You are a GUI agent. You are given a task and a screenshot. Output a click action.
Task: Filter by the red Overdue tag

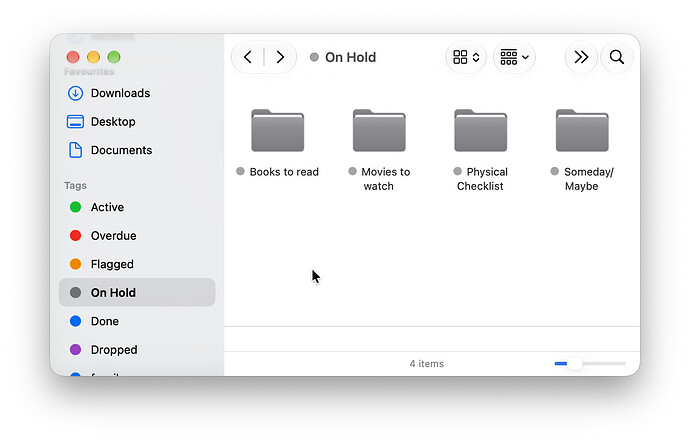(x=137, y=236)
